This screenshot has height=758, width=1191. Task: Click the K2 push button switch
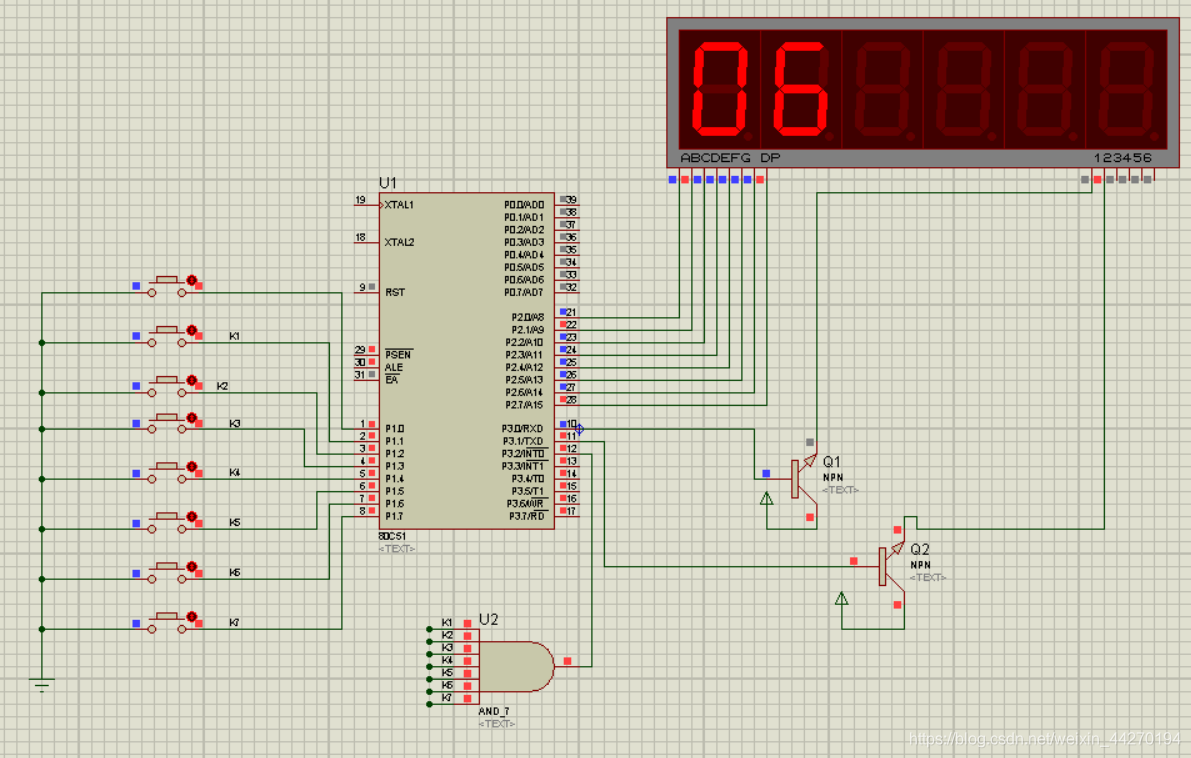(167, 385)
